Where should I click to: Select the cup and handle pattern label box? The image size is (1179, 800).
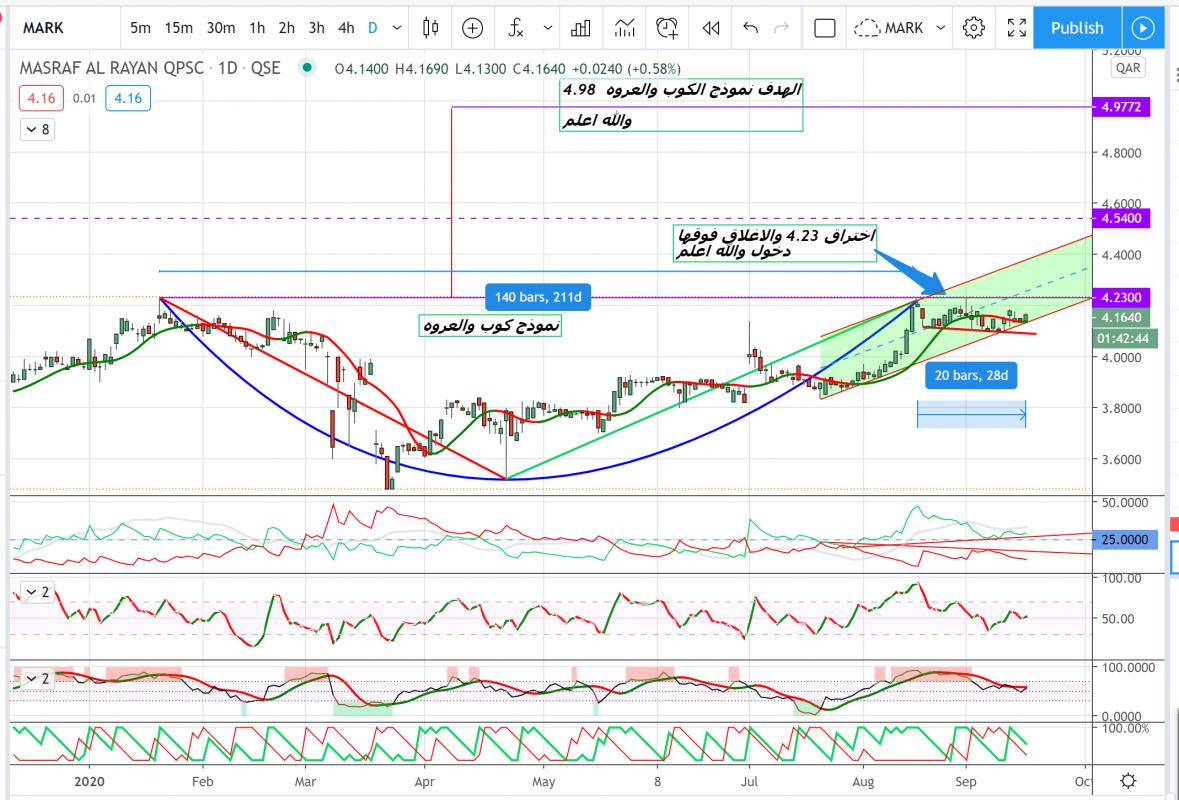(489, 326)
